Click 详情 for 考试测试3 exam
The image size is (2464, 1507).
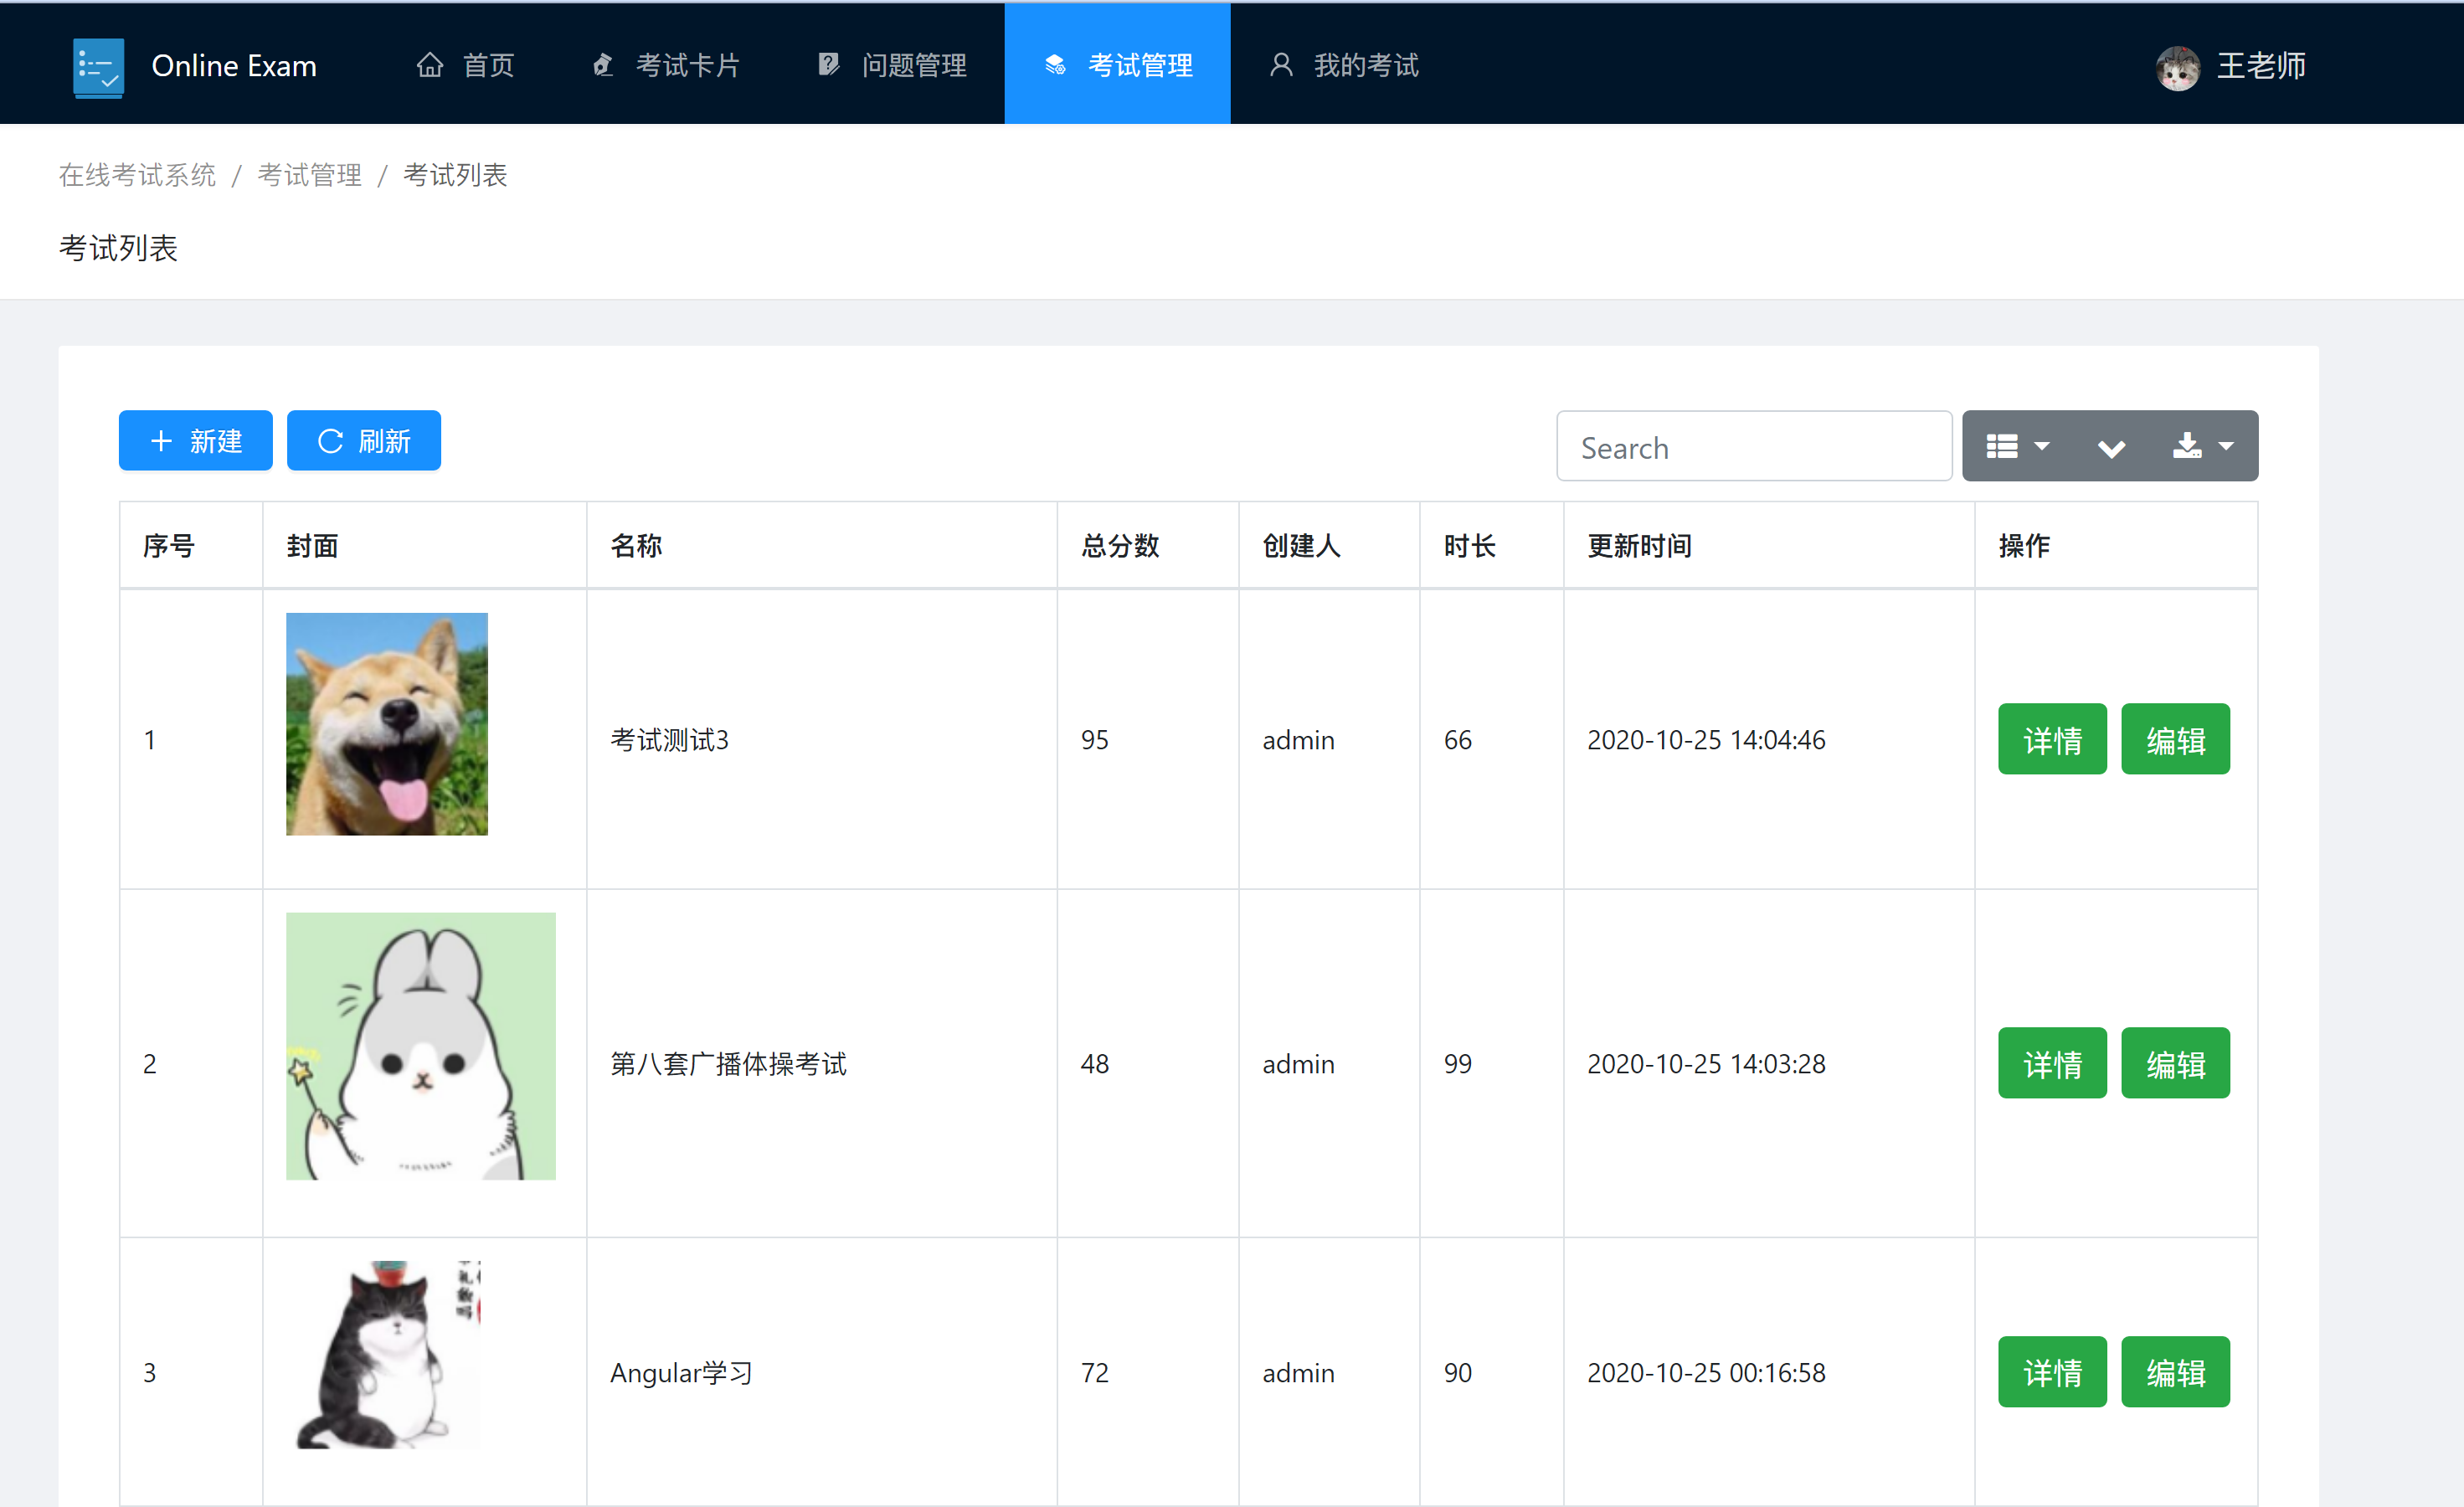pyautogui.click(x=2051, y=740)
